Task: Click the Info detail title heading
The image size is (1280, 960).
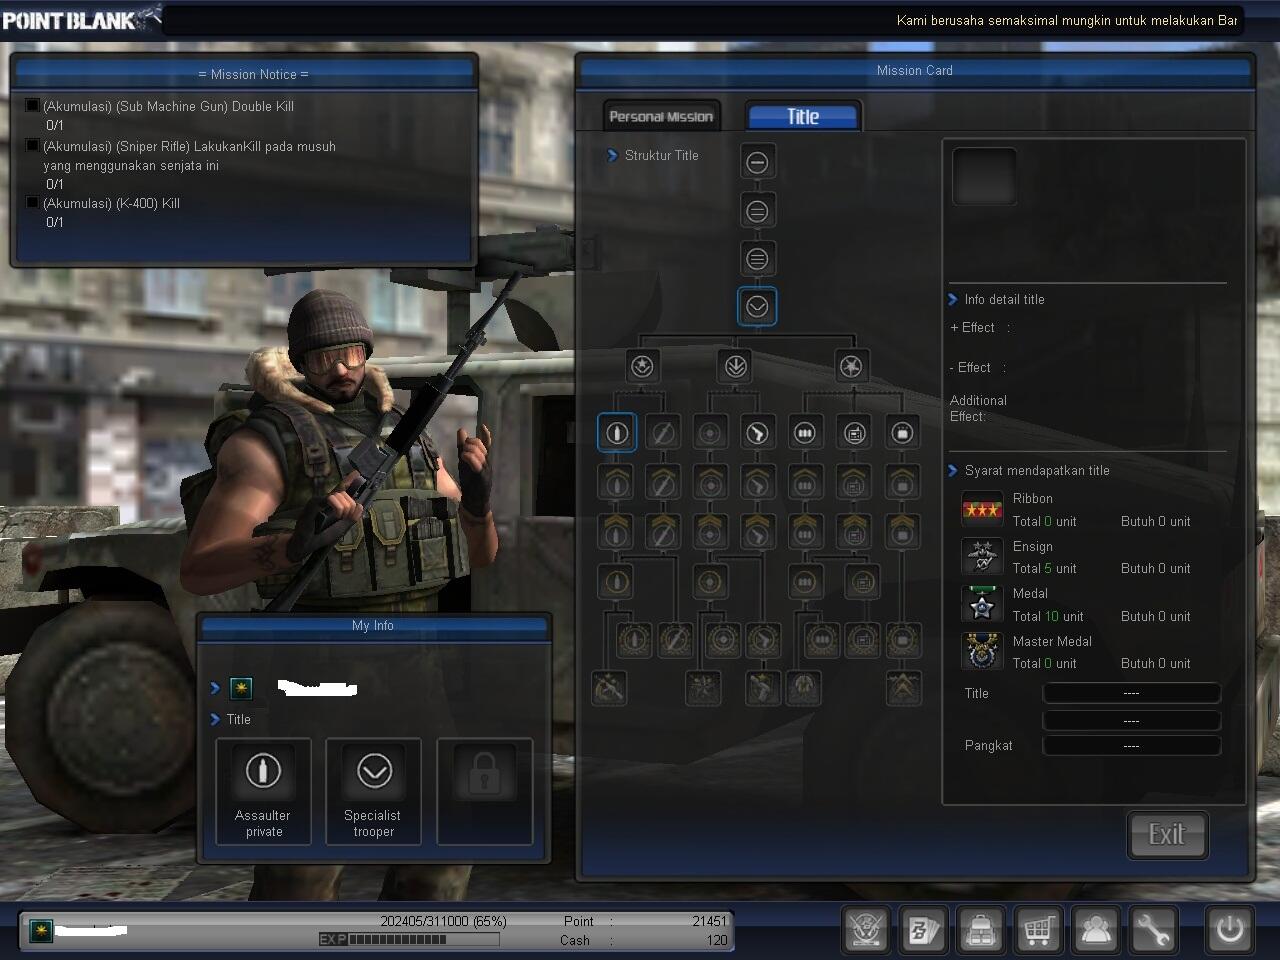Action: pos(1004,299)
